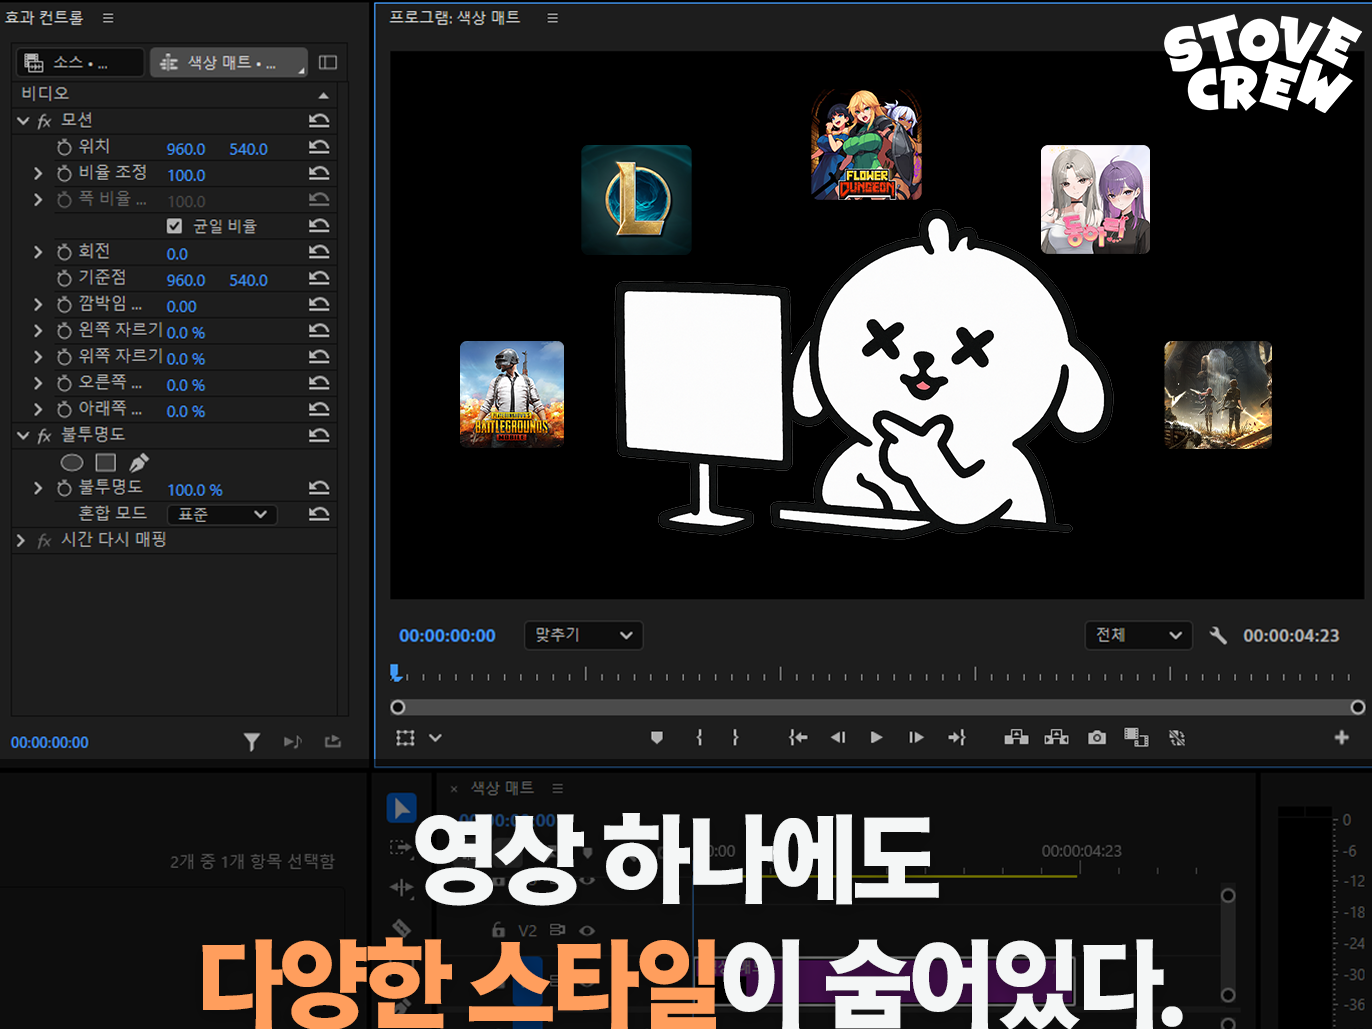The height and width of the screenshot is (1029, 1372).
Task: Open the timeline 색상 매트 panel menu
Action: point(557,788)
